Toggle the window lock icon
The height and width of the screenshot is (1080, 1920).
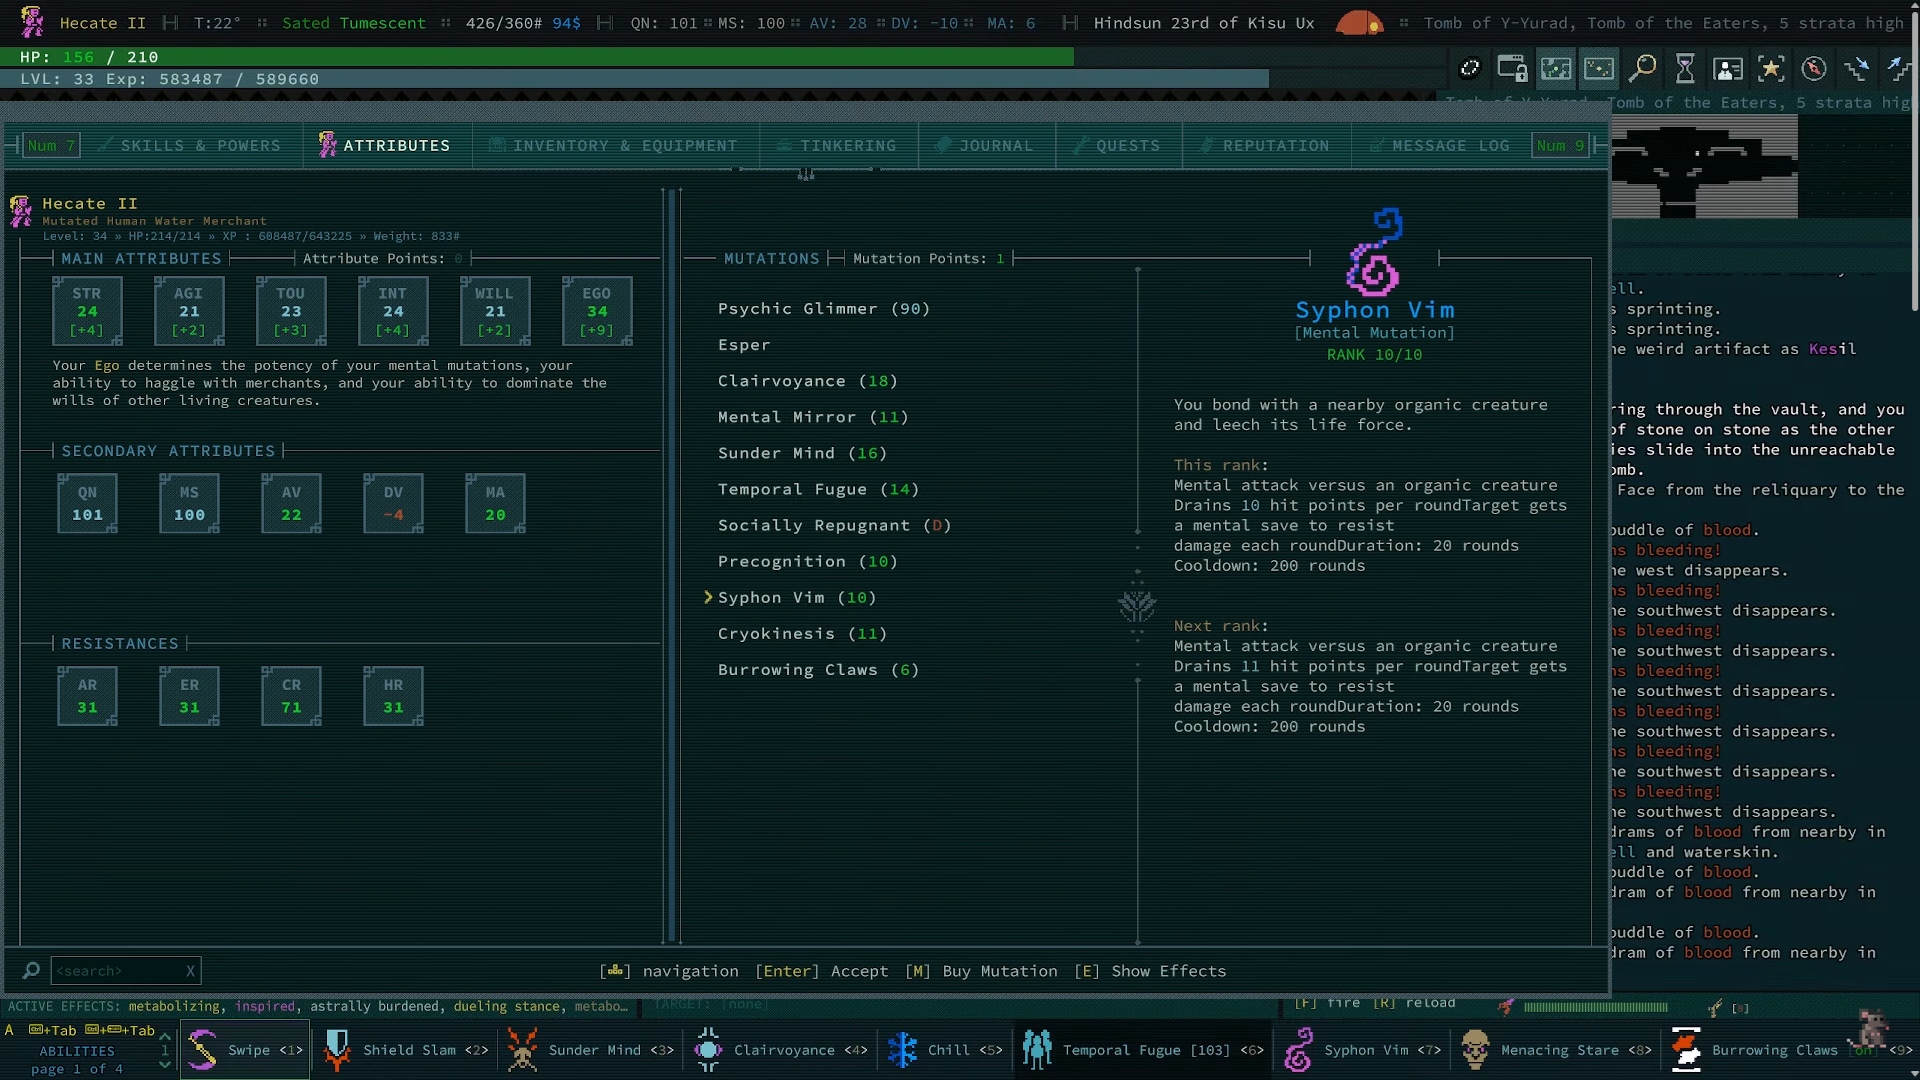(x=1512, y=68)
